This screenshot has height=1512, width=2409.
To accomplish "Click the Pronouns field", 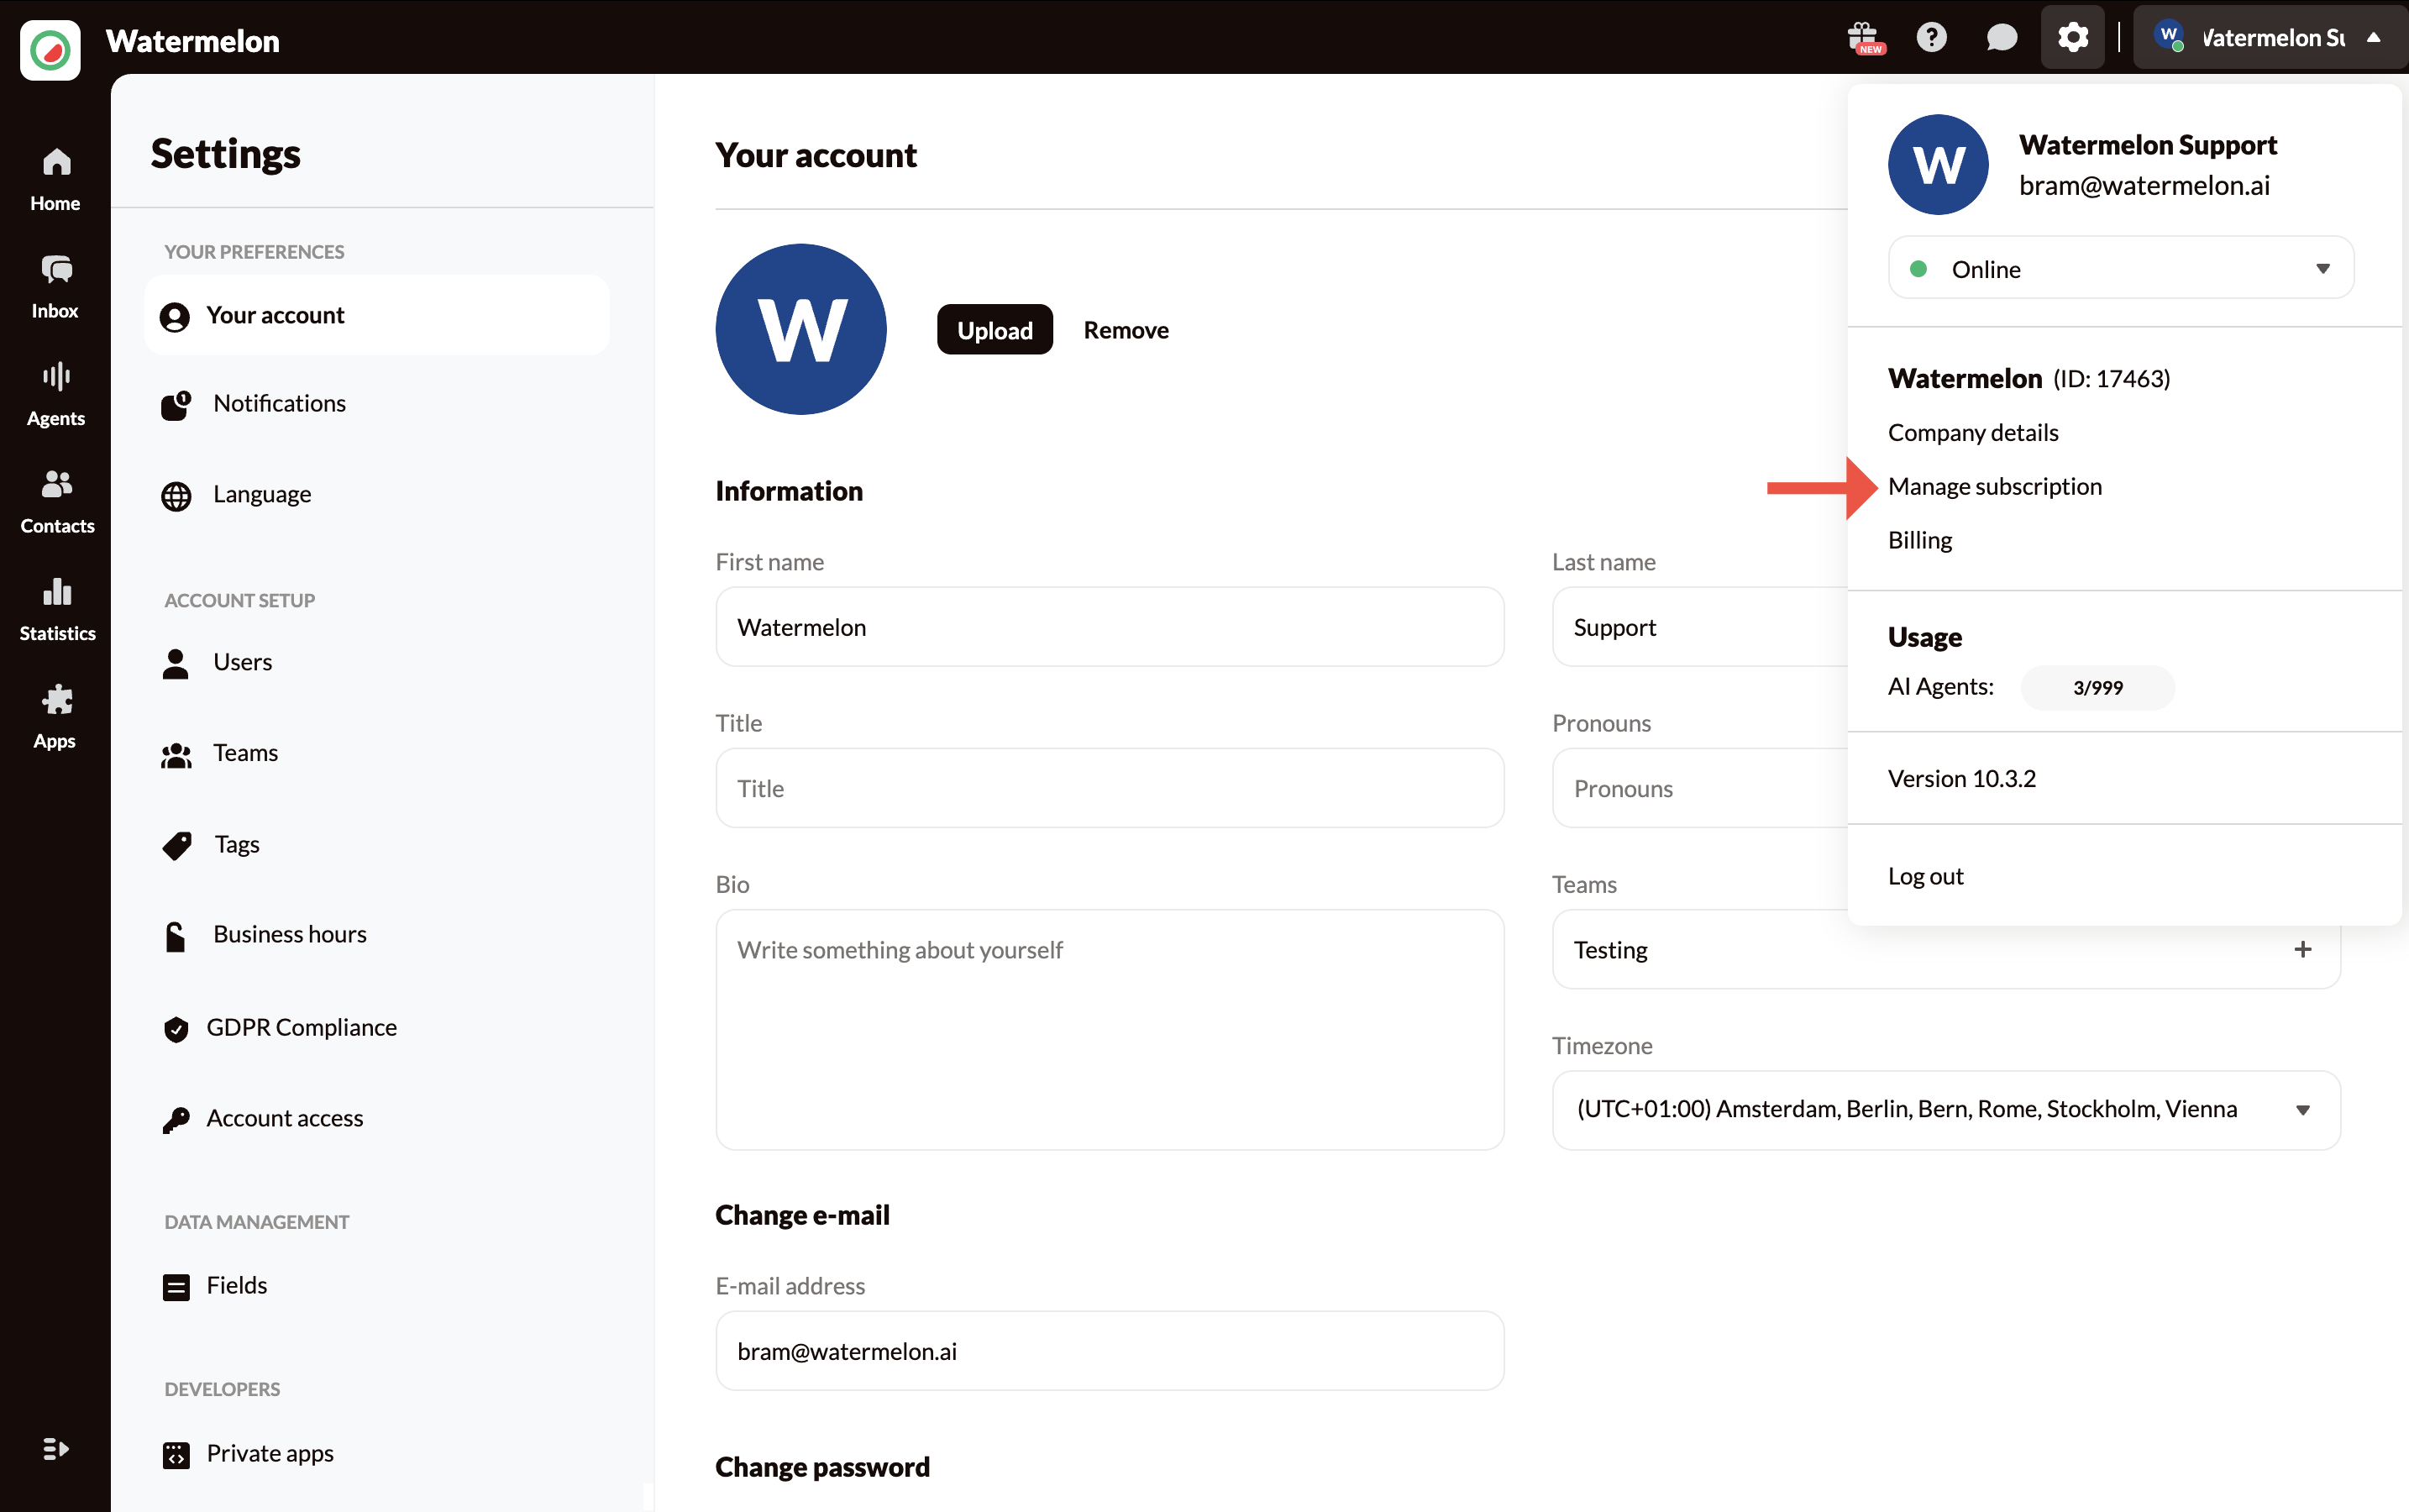I will pos(1699,788).
